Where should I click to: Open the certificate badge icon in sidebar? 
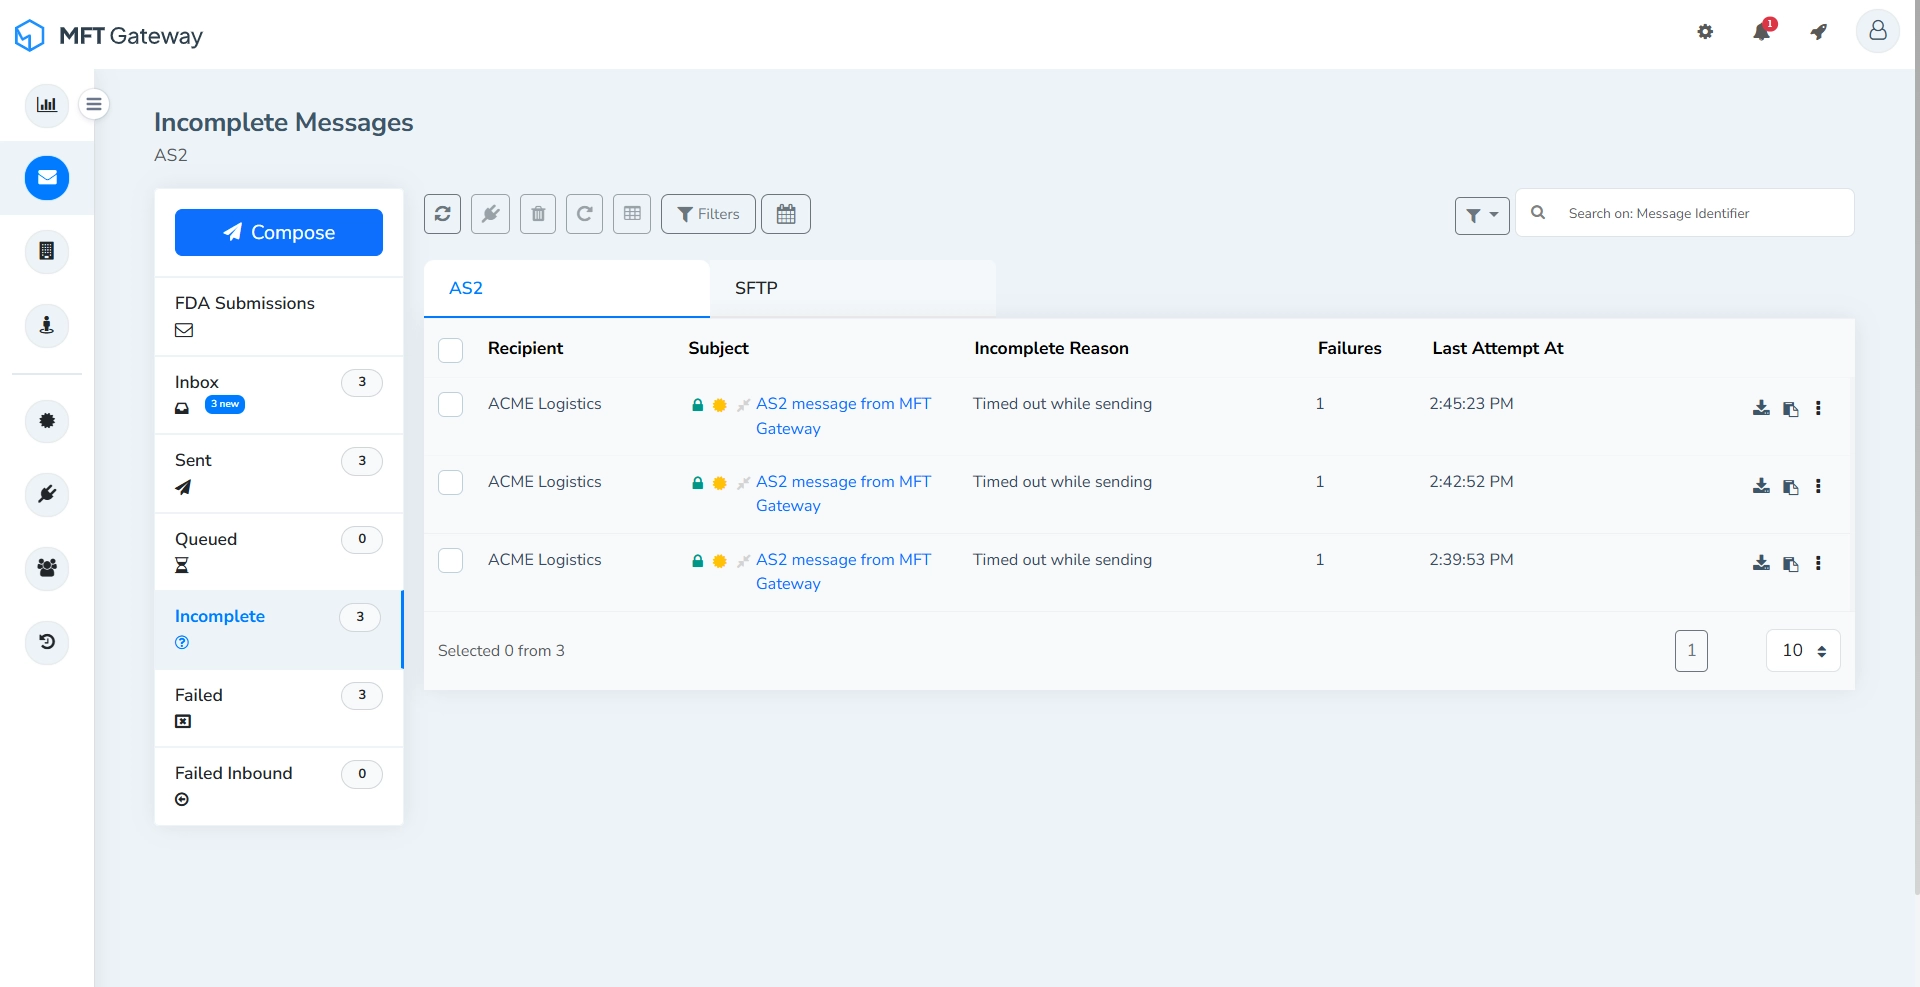(47, 421)
